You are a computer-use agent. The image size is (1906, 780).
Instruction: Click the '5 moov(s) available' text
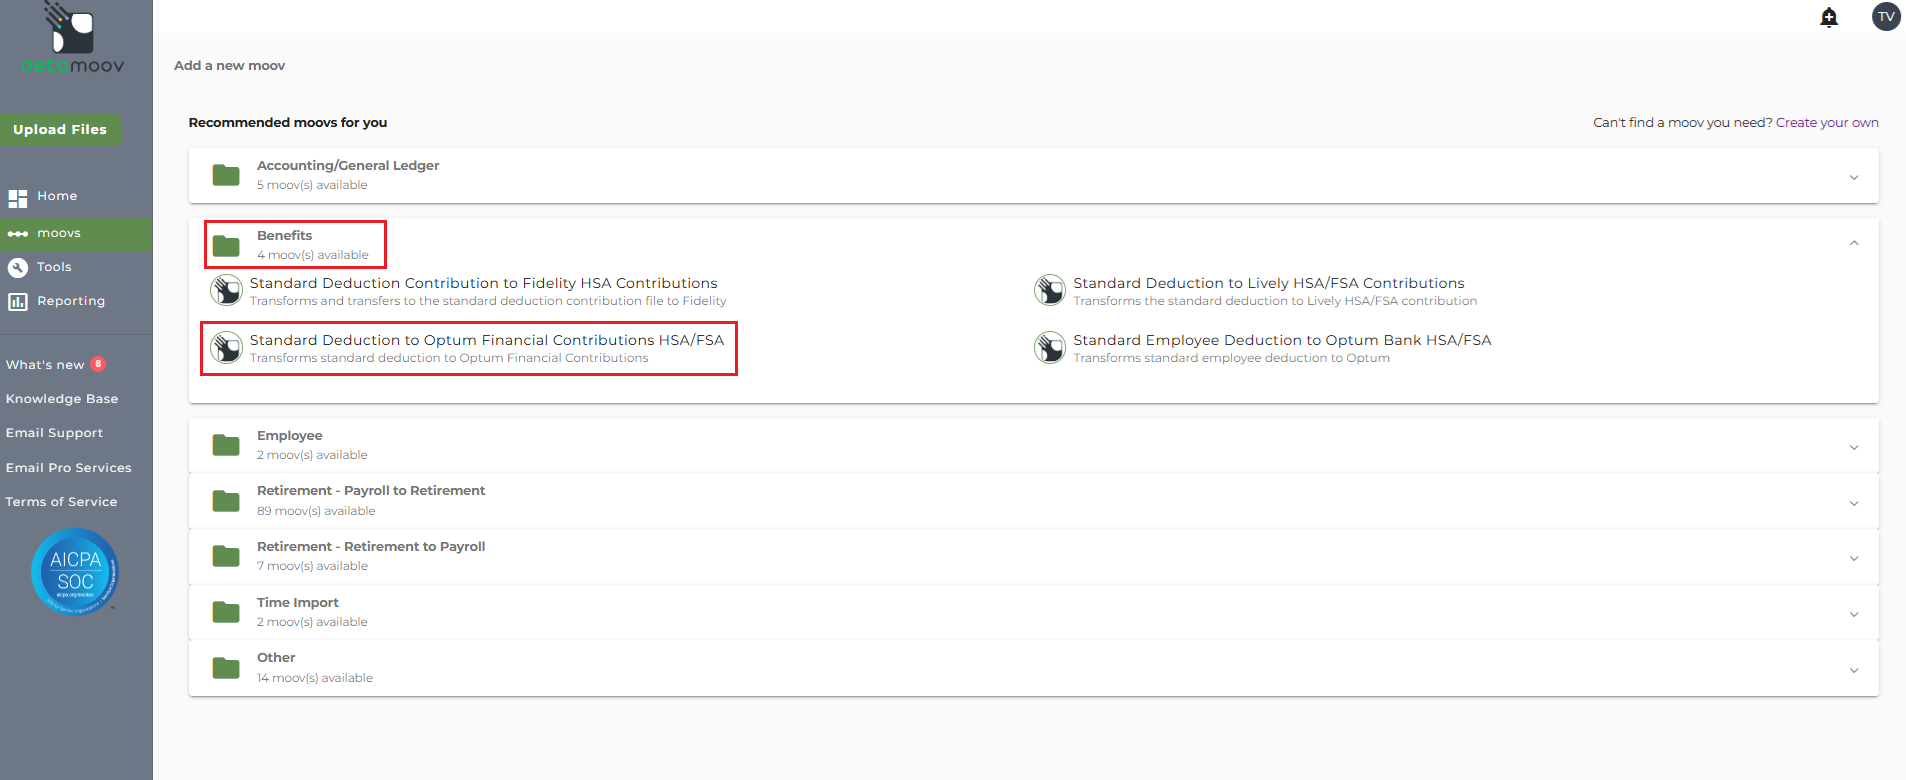[312, 185]
